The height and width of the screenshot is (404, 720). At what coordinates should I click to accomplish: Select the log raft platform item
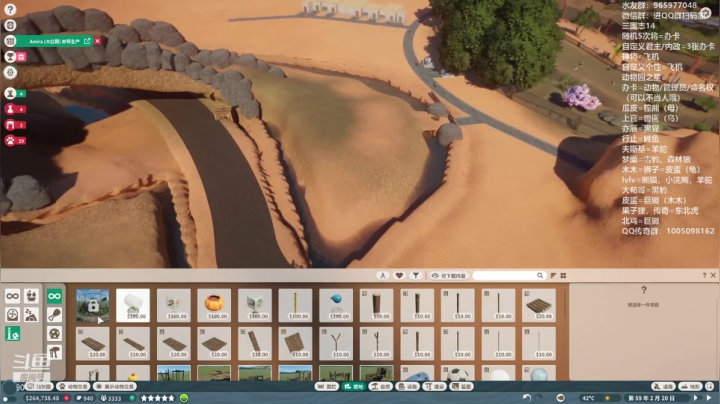click(x=539, y=305)
